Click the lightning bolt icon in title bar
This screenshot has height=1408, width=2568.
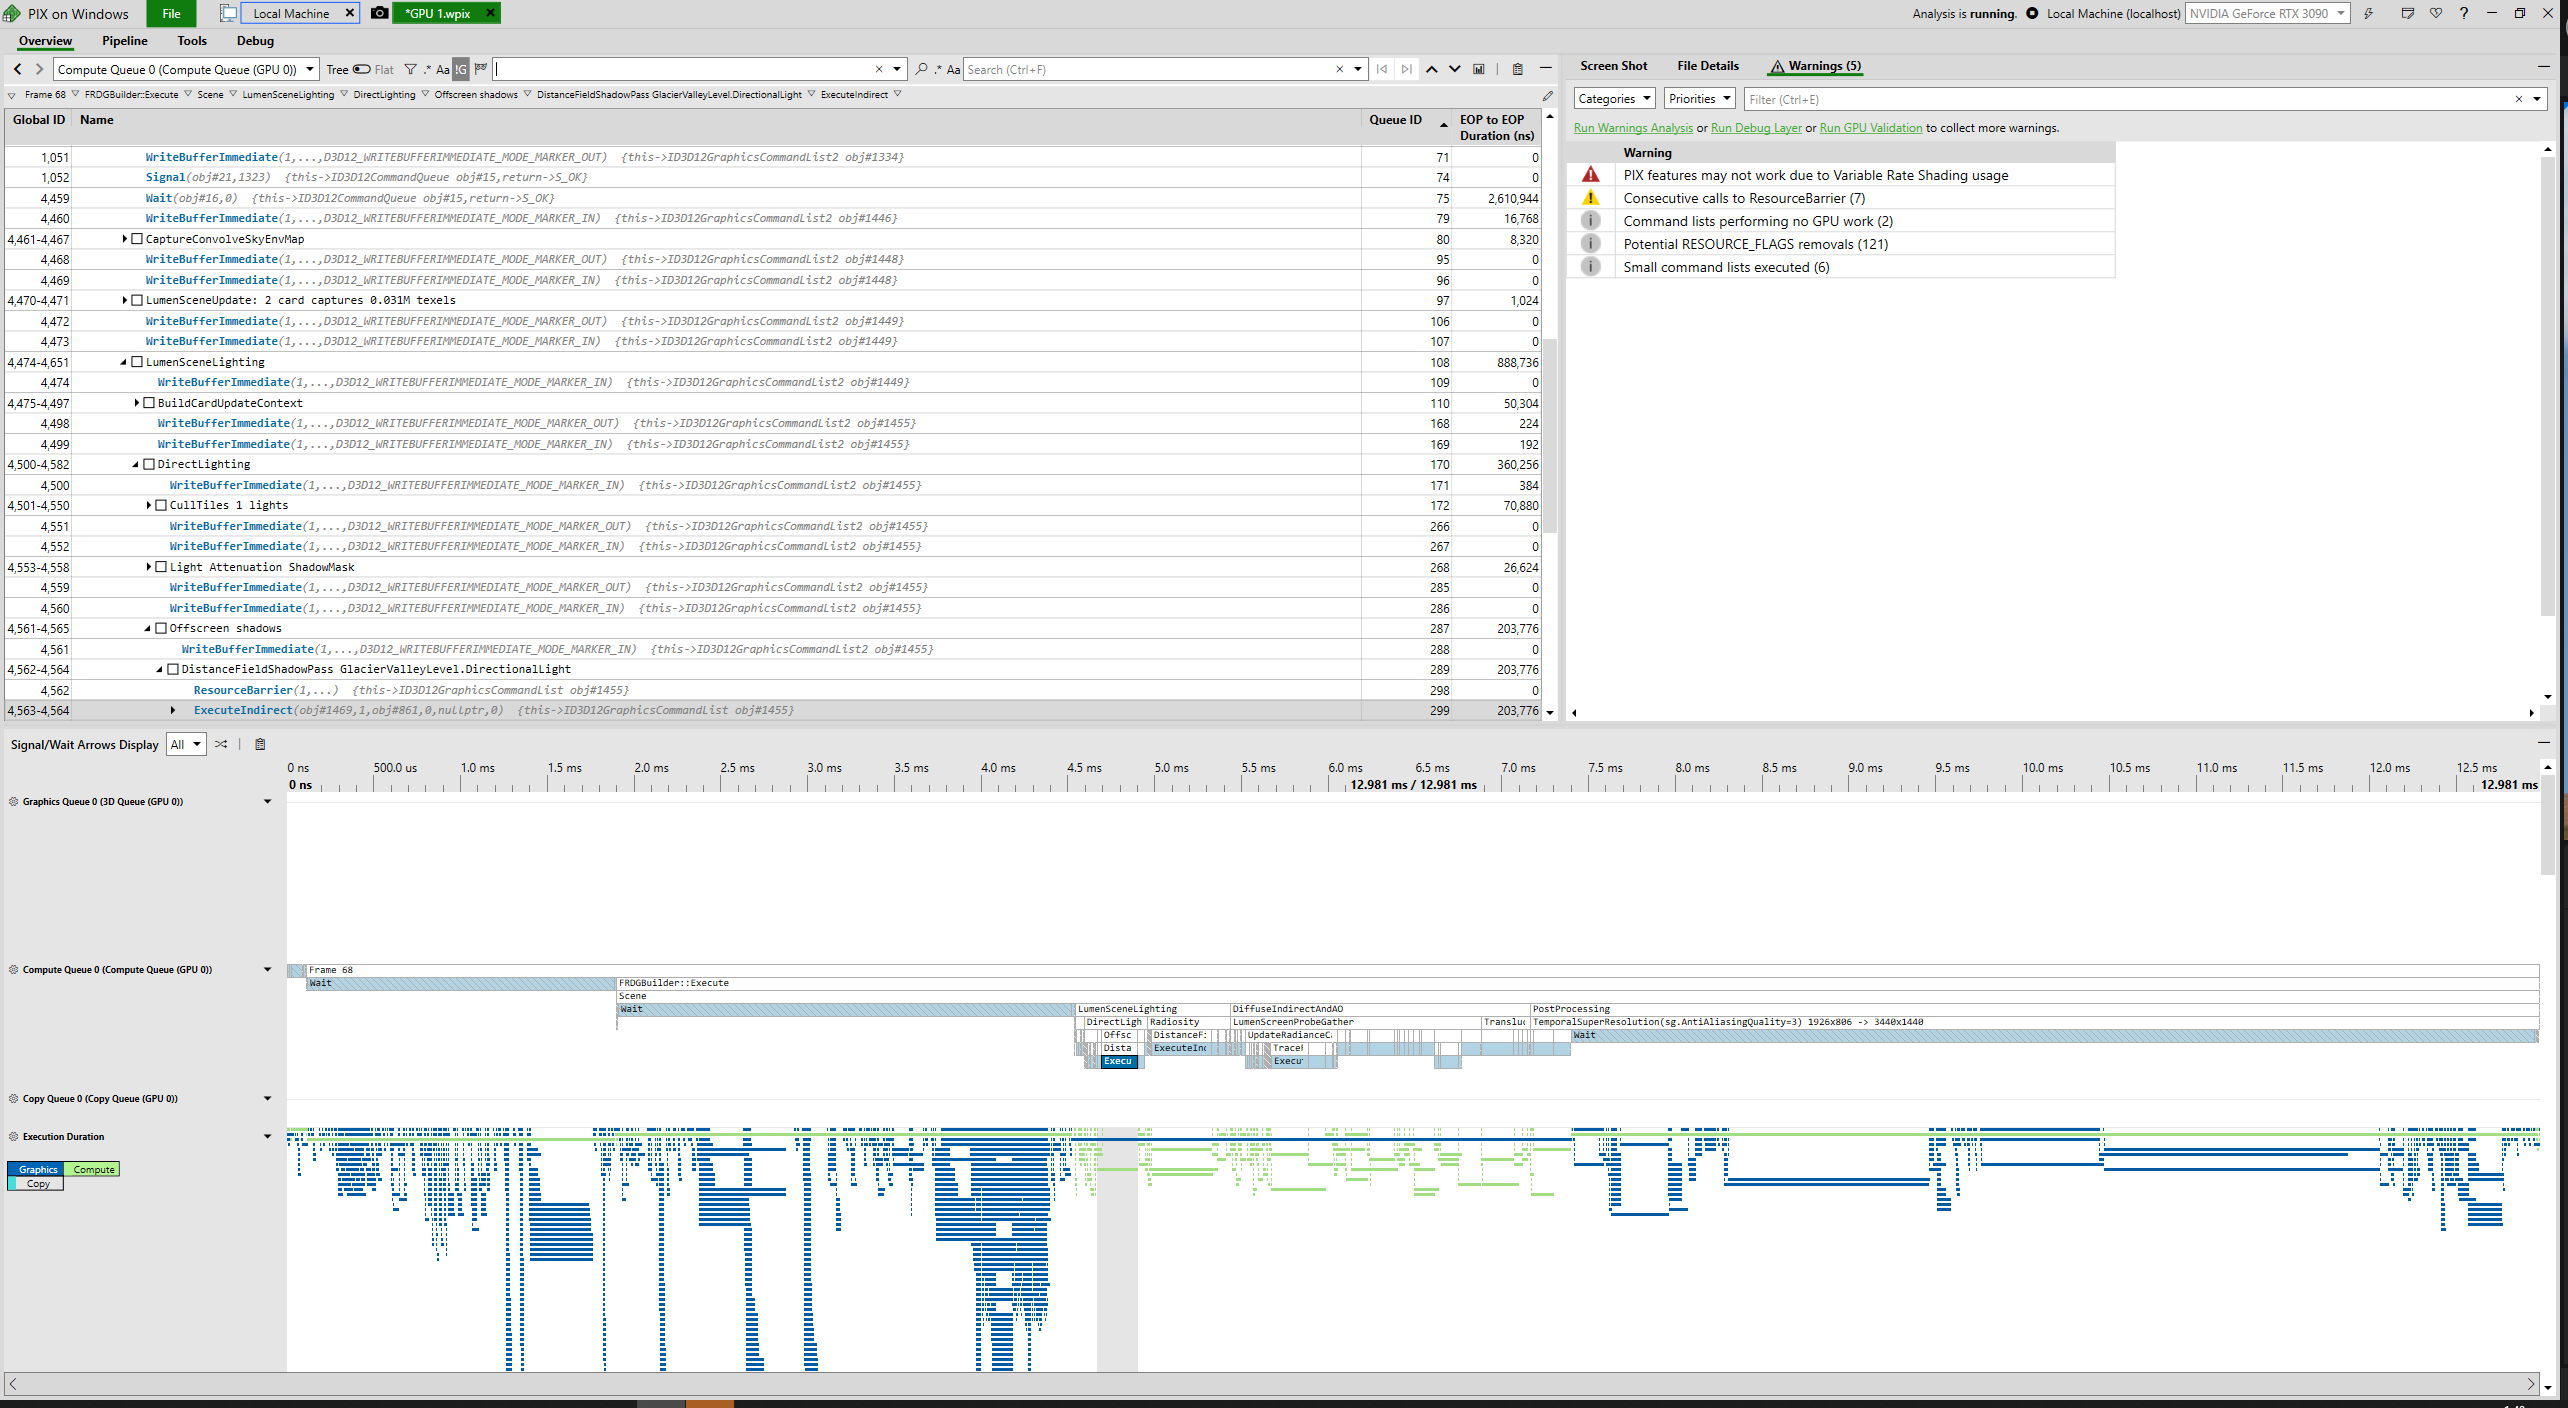coord(2368,13)
